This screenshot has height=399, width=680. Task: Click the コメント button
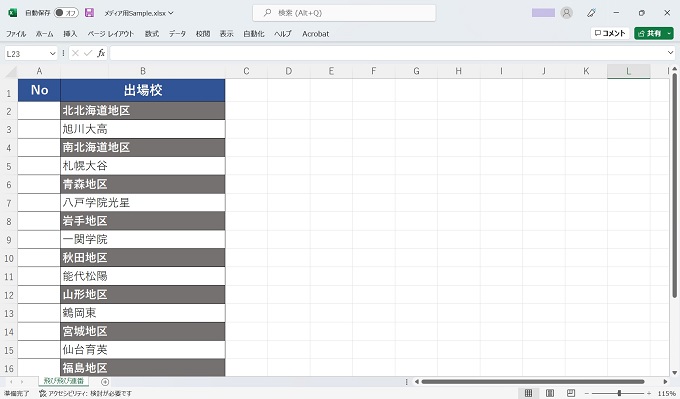click(610, 33)
